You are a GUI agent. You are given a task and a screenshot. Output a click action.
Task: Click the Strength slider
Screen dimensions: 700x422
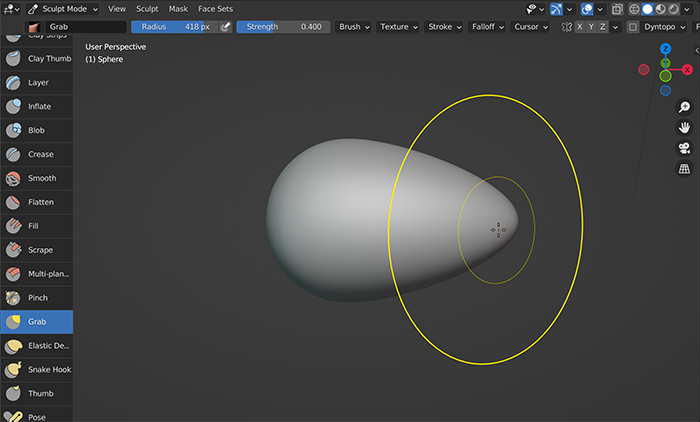(x=282, y=27)
